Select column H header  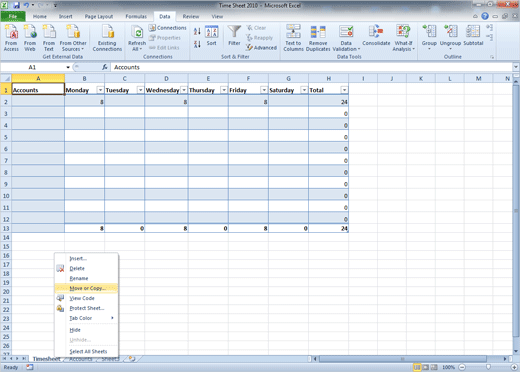point(329,78)
